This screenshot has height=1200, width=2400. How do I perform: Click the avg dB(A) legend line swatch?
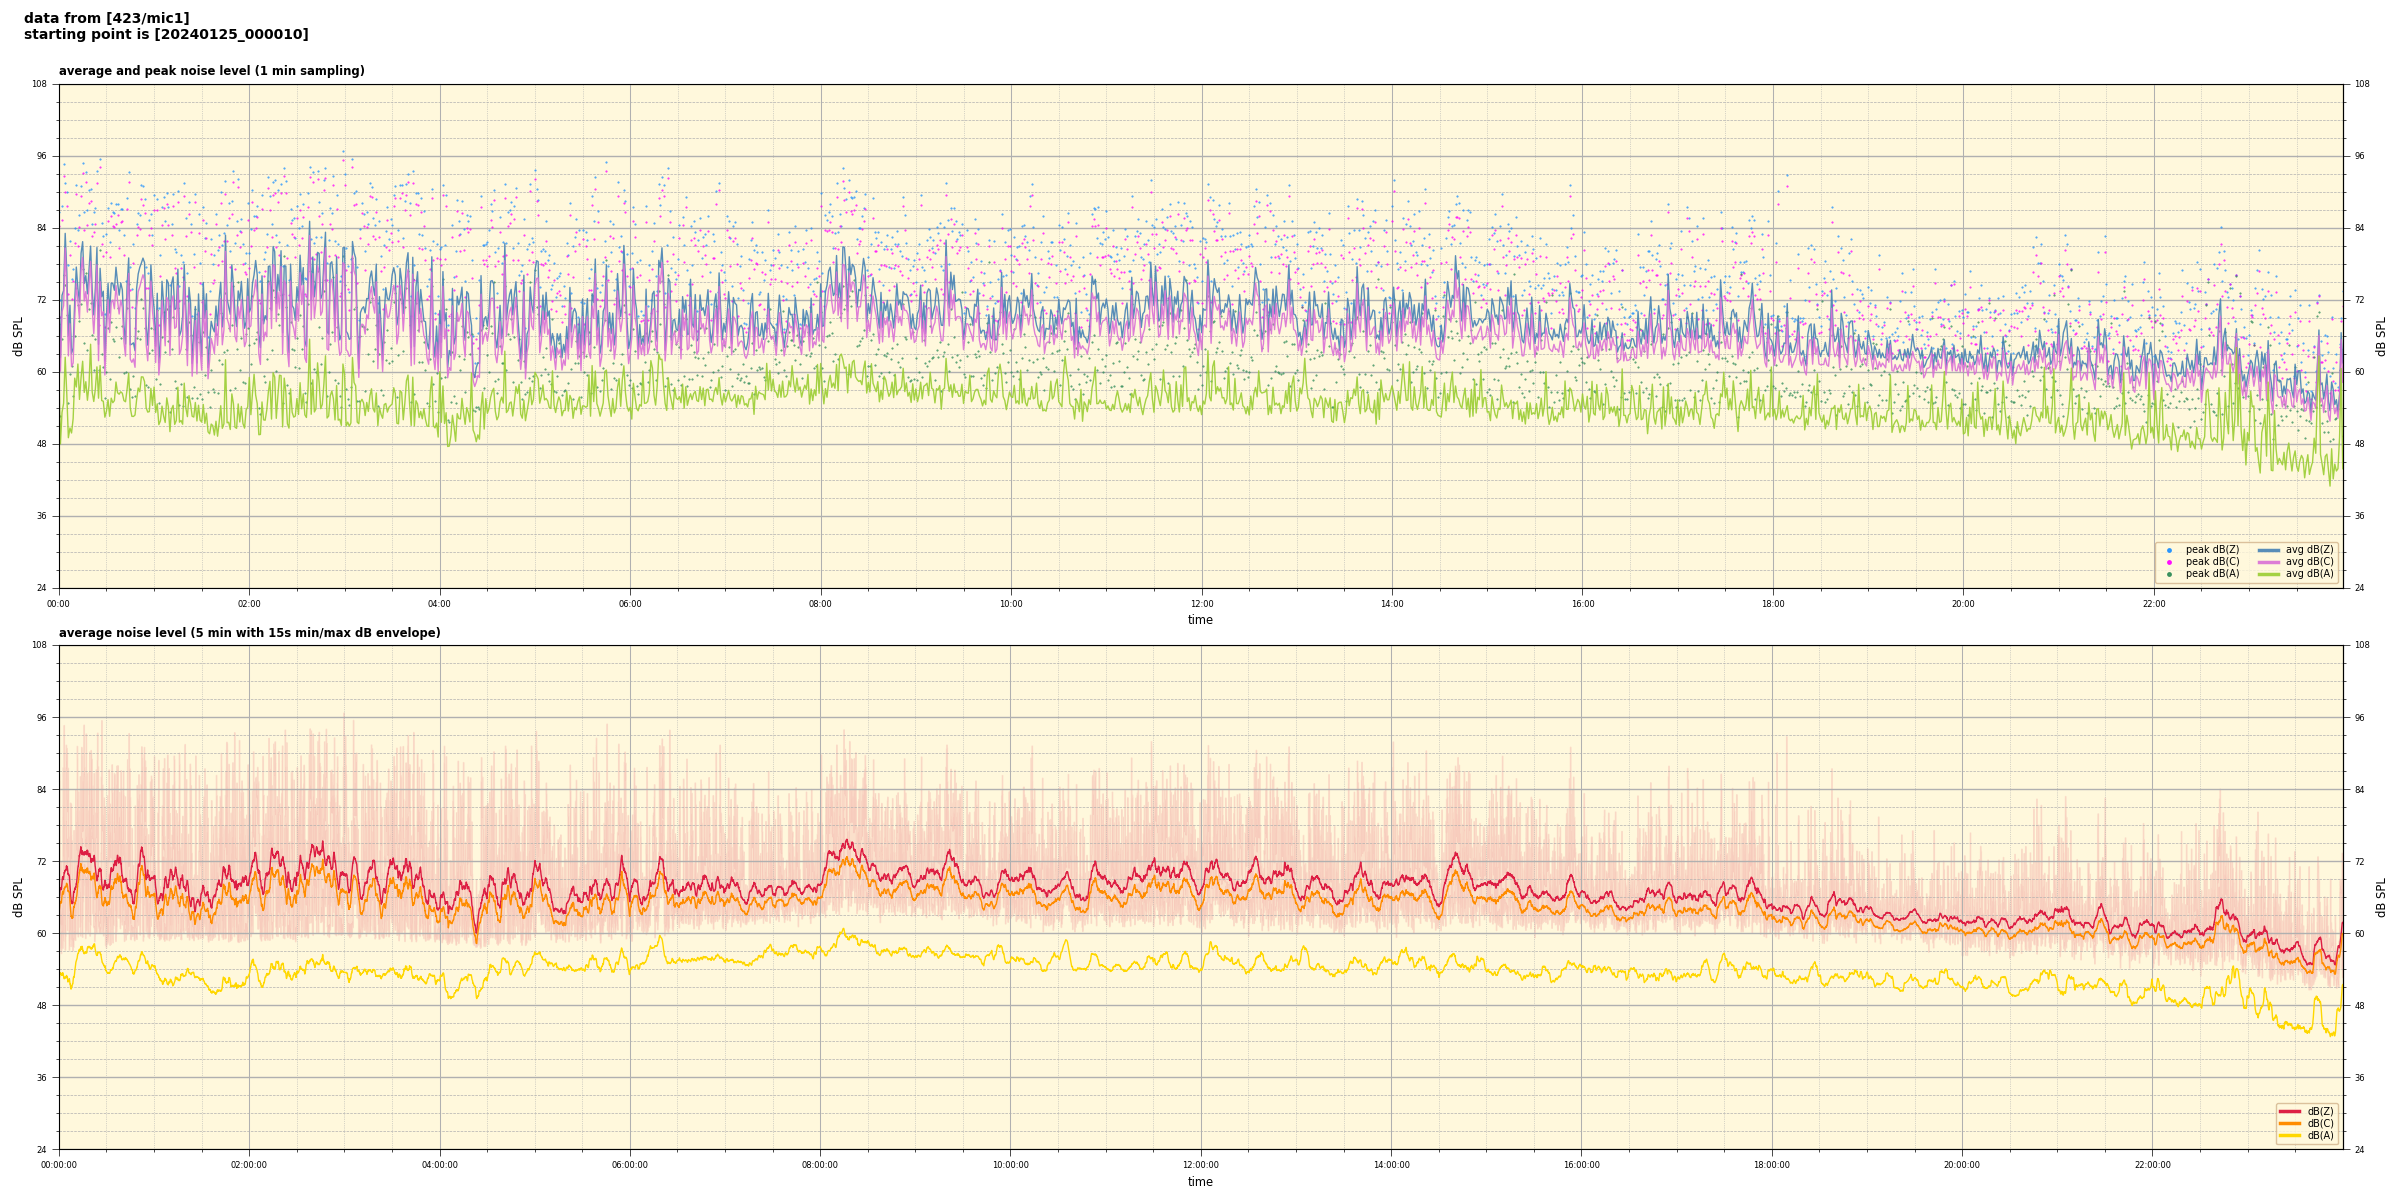click(2269, 574)
